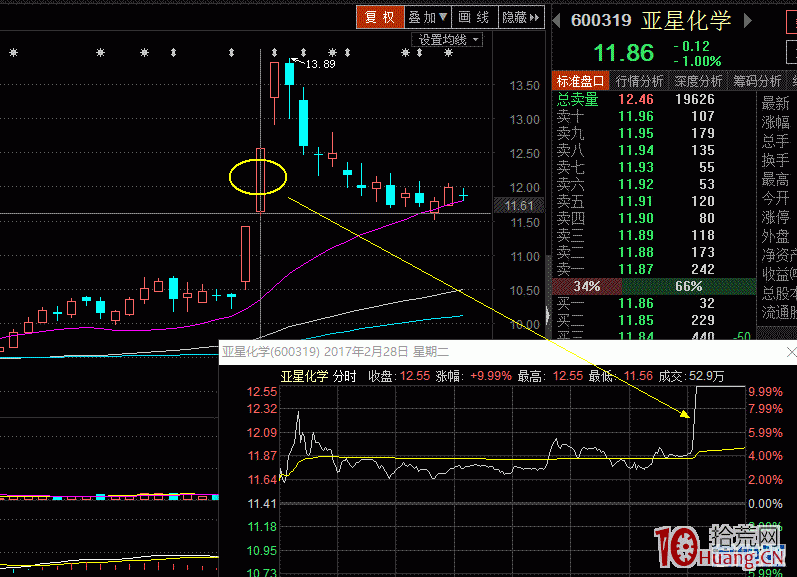
Task: Click the current price 11.86
Action: coord(624,53)
